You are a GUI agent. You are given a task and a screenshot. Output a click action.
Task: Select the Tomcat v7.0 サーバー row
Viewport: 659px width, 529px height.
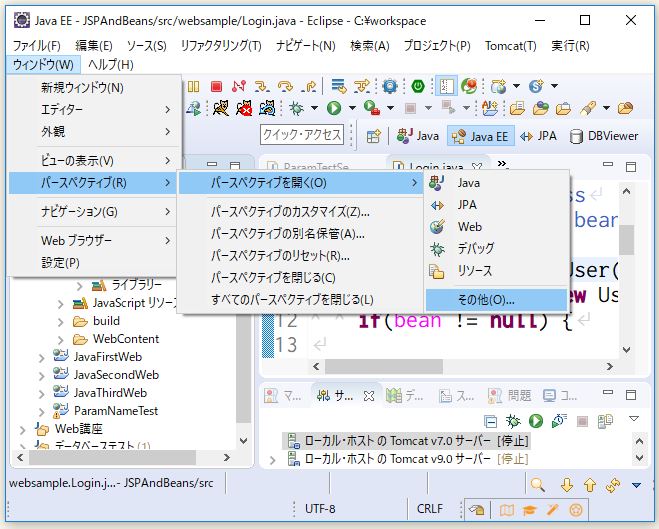[x=408, y=441]
